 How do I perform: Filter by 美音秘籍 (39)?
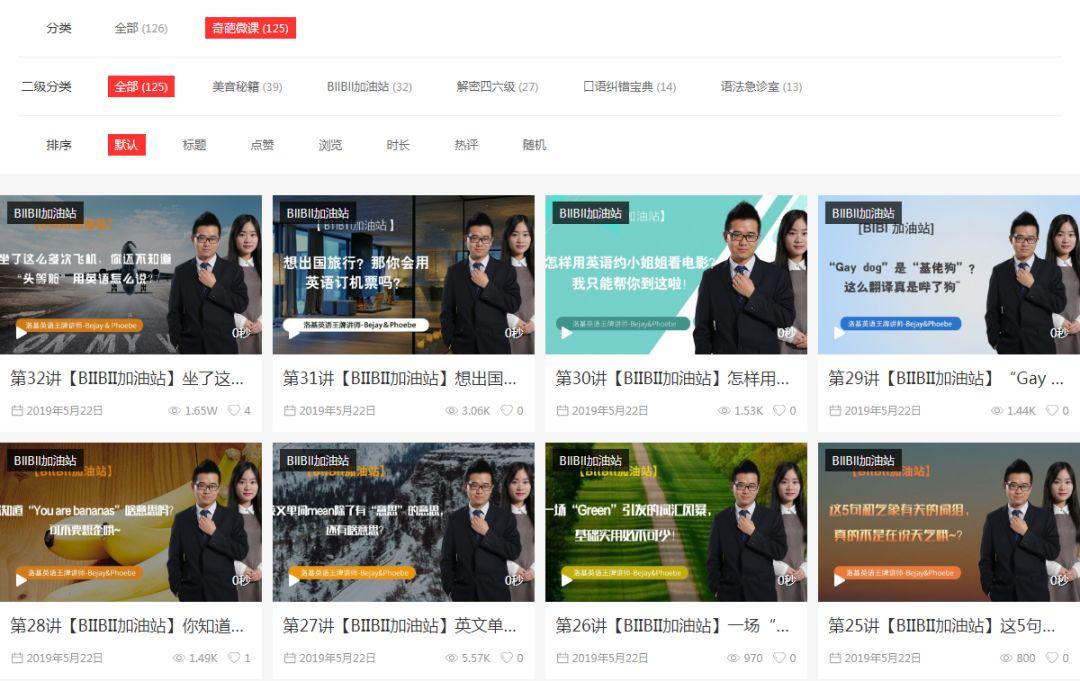coord(247,87)
